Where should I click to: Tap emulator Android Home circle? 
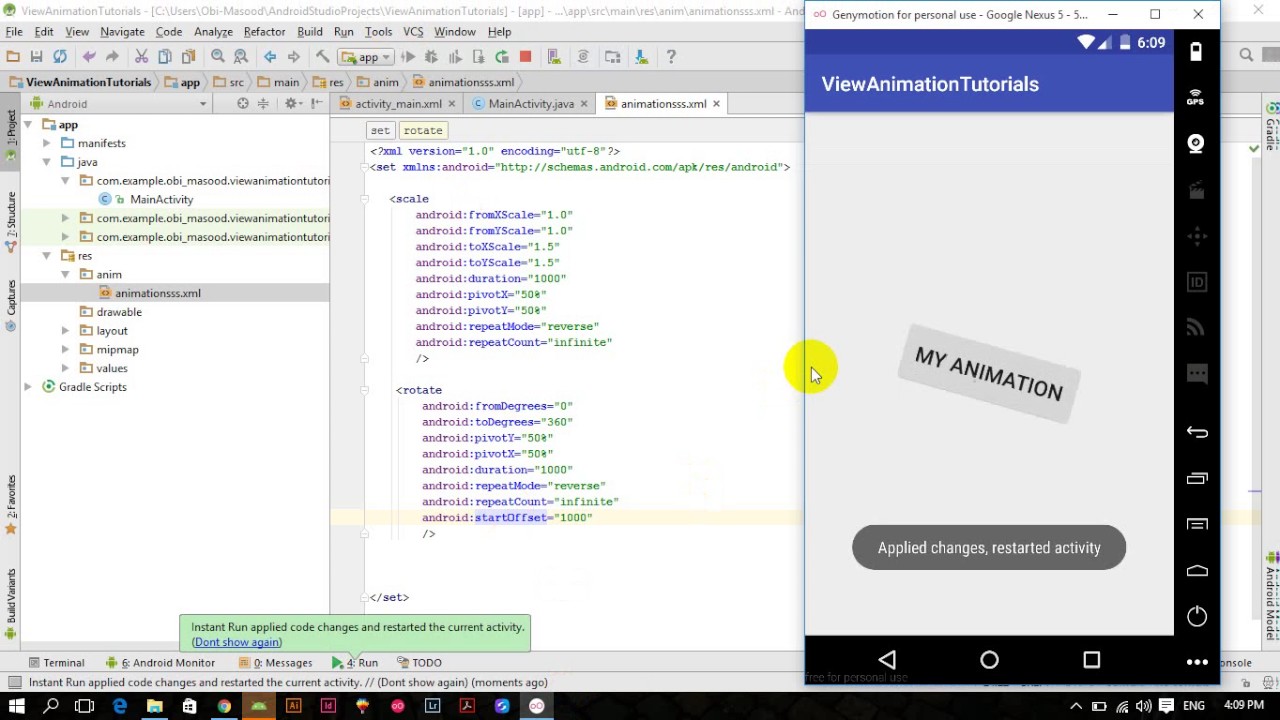coord(989,660)
